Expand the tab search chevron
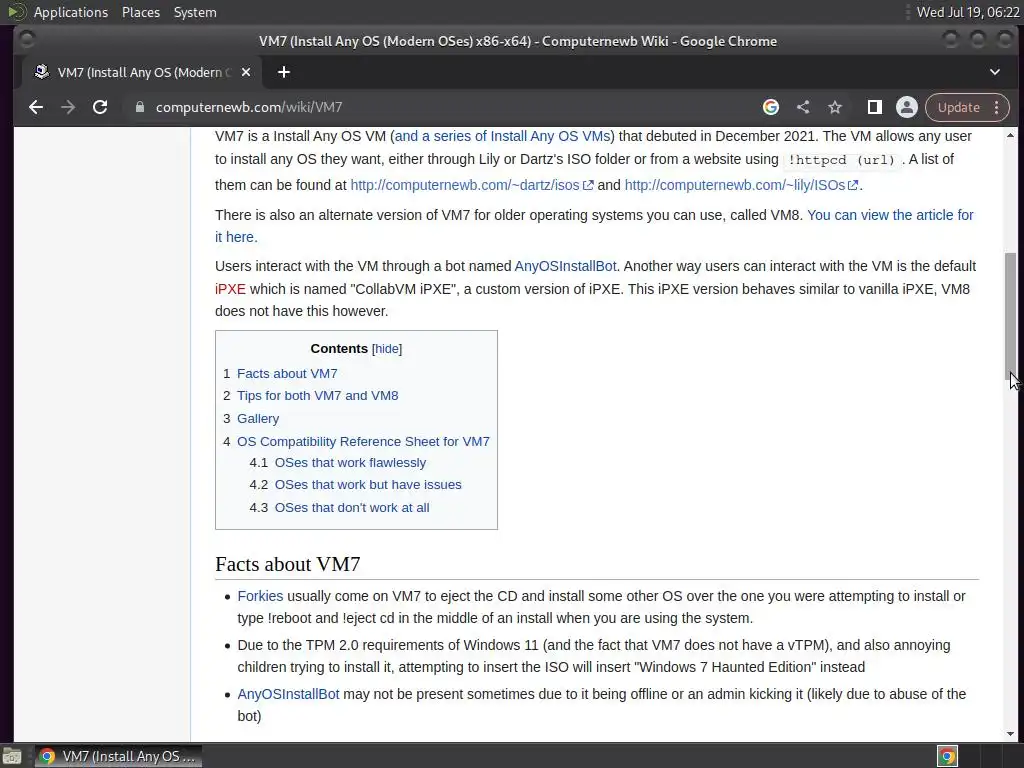The image size is (1024, 768). [995, 72]
